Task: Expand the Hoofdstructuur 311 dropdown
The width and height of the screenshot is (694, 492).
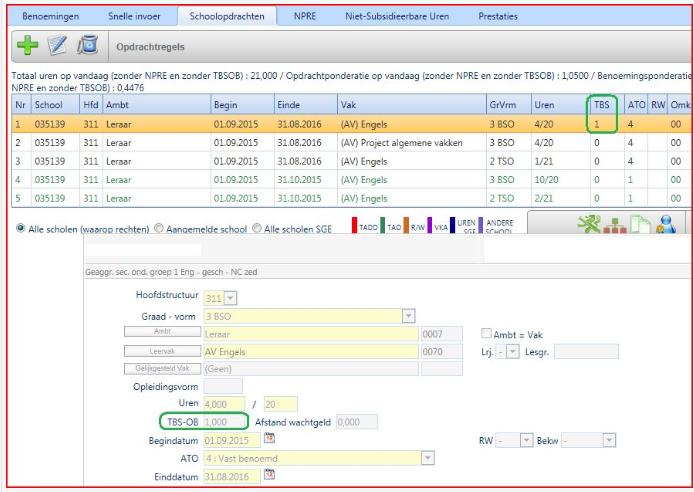Action: [230, 298]
